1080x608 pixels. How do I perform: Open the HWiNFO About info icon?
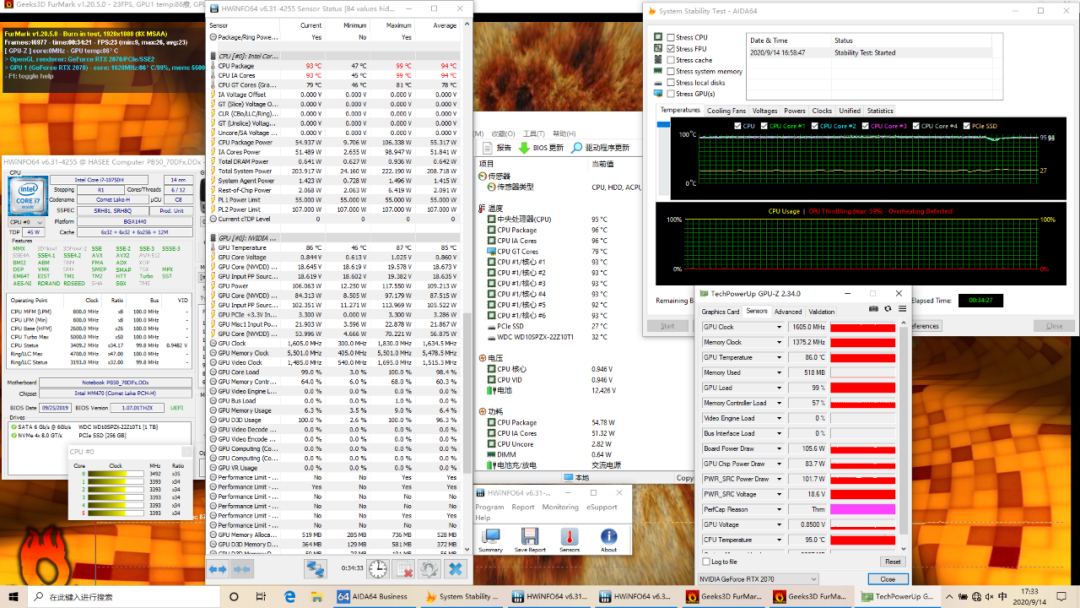click(608, 537)
